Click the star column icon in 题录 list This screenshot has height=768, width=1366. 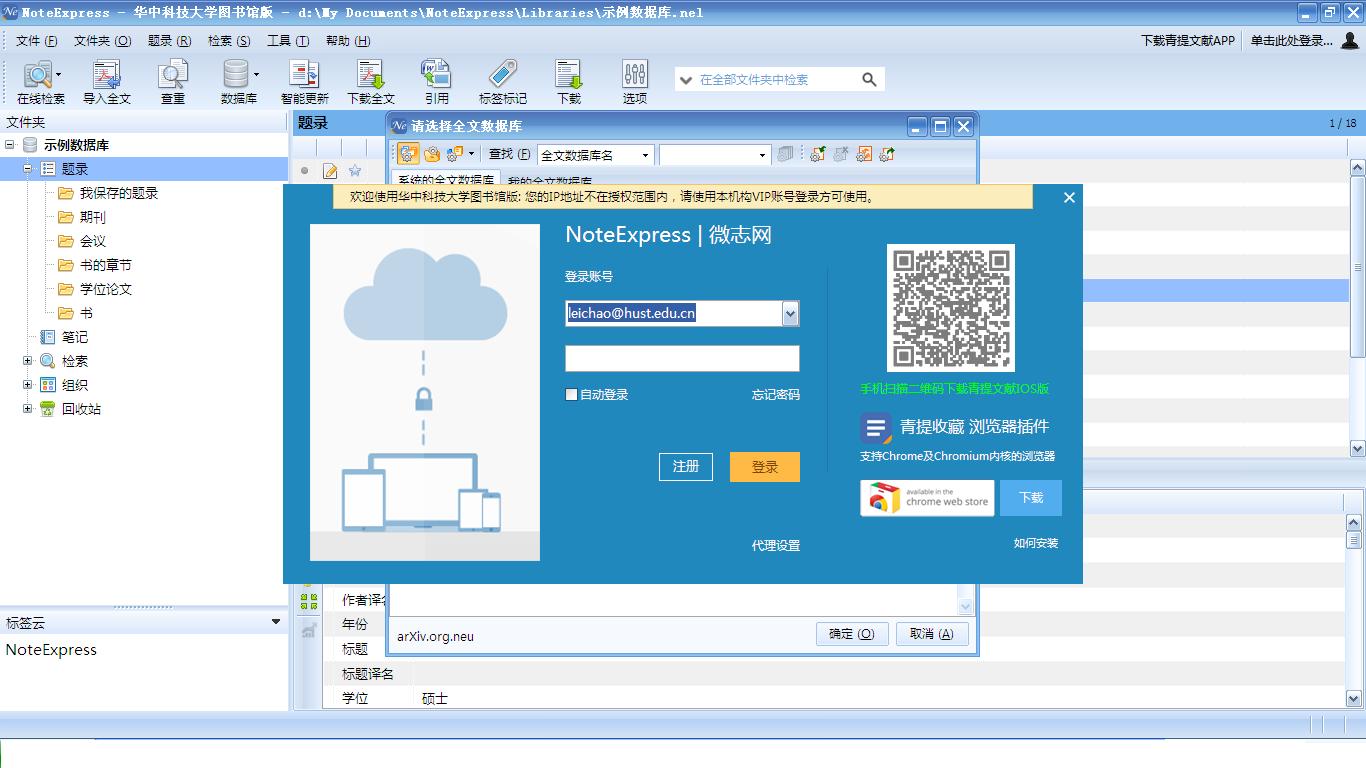[354, 171]
